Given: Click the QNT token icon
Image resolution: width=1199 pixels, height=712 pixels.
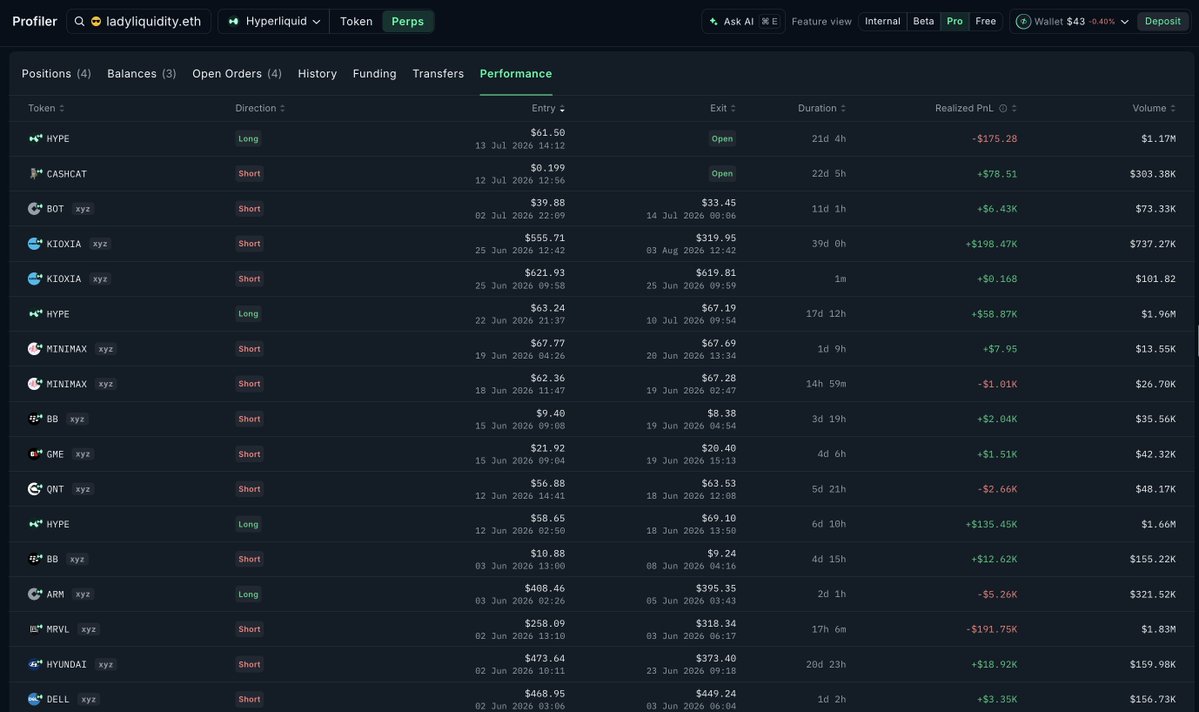Looking at the screenshot, I should [35, 489].
